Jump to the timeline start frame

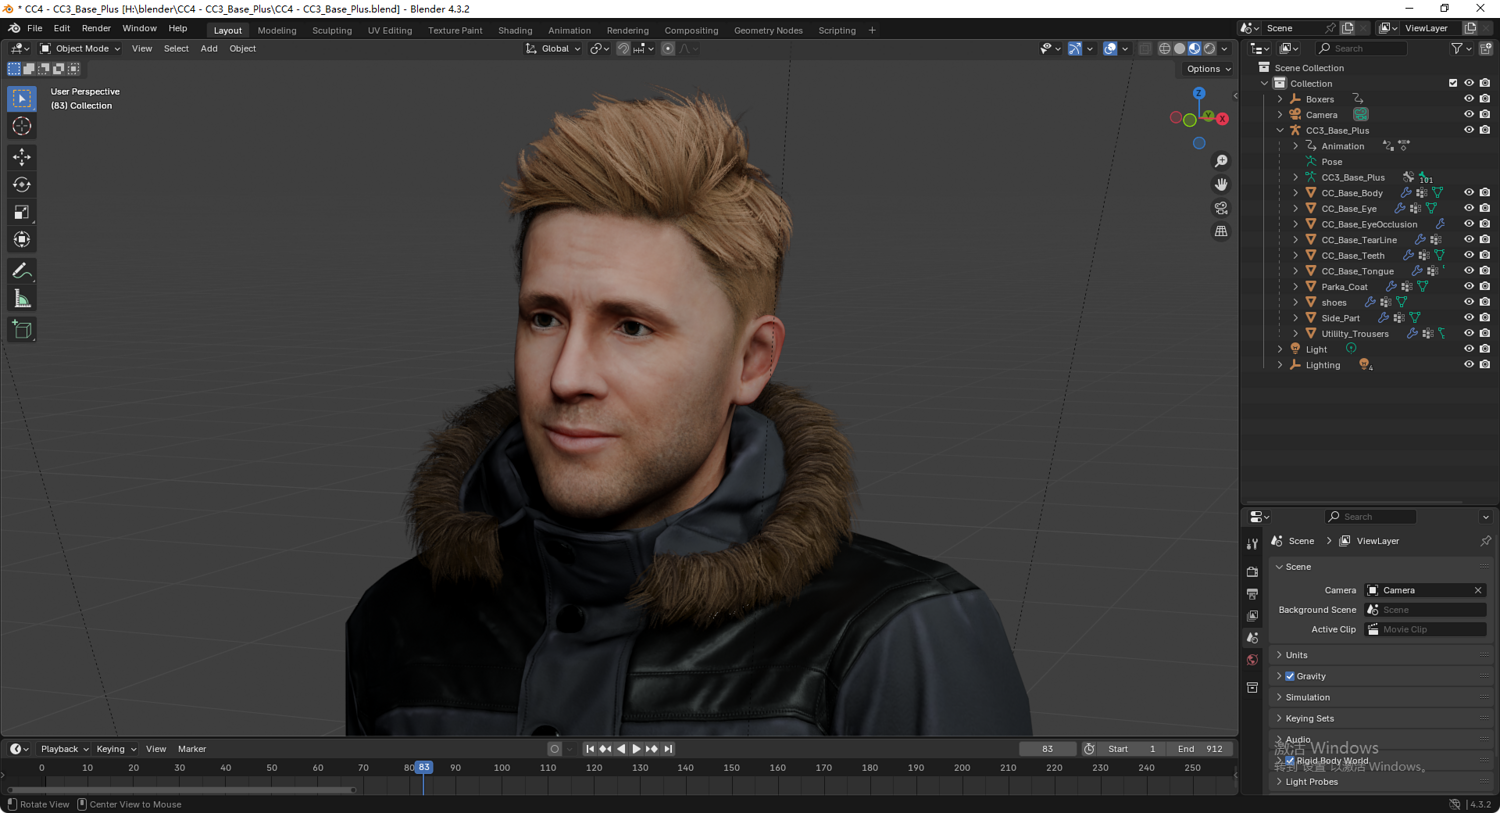click(590, 749)
